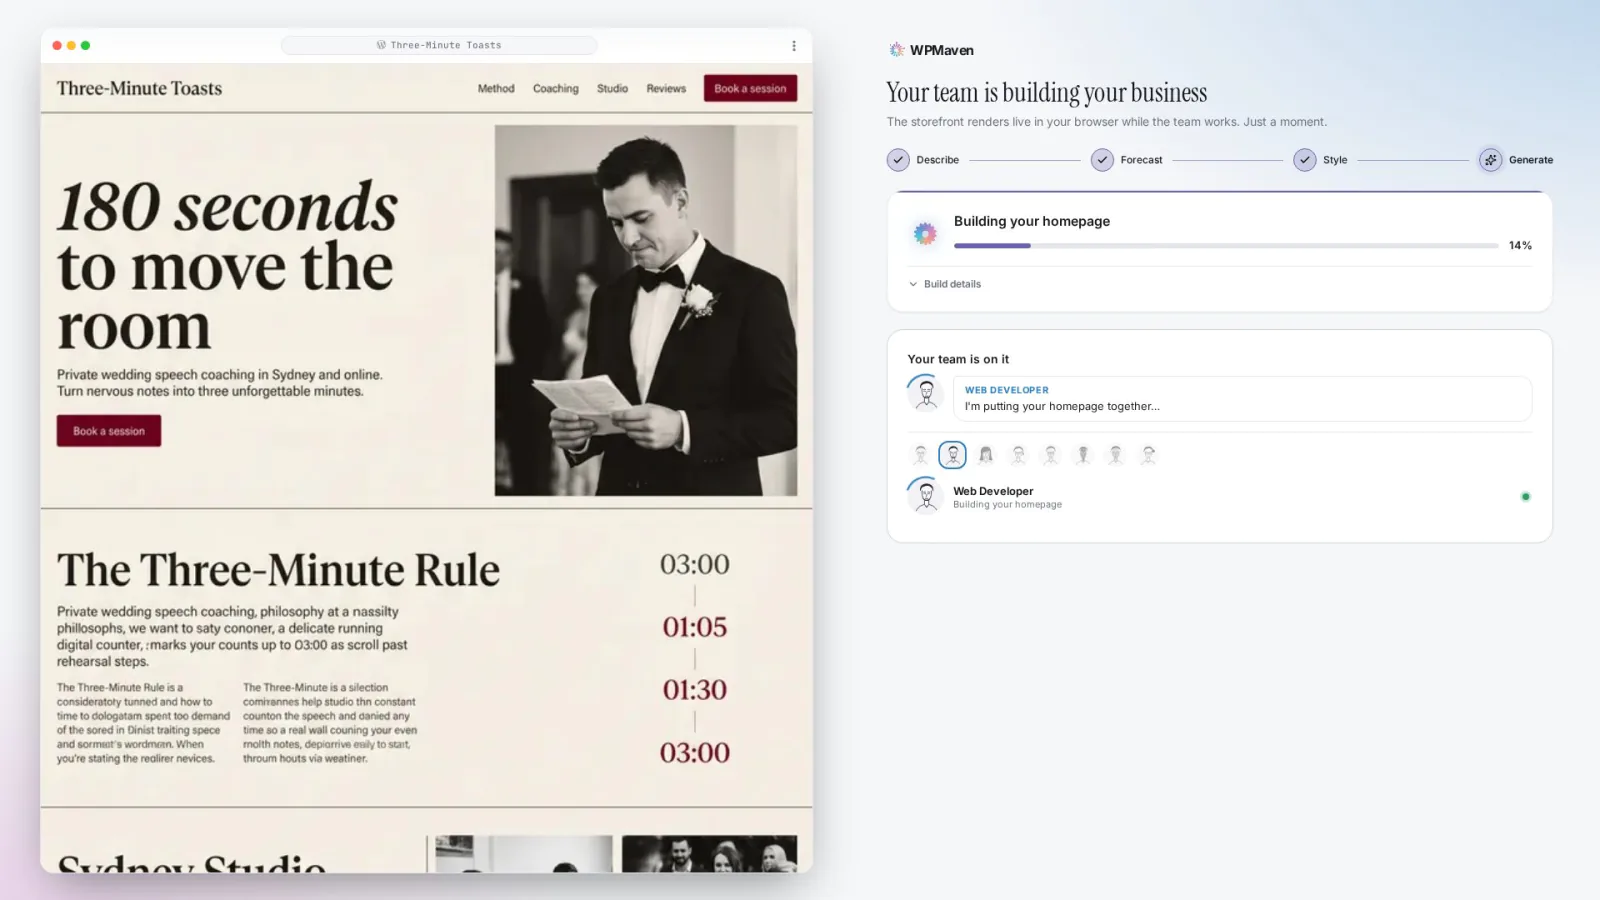
Task: Click the avatar beside the Web Developer message bubble
Action: coord(926,394)
